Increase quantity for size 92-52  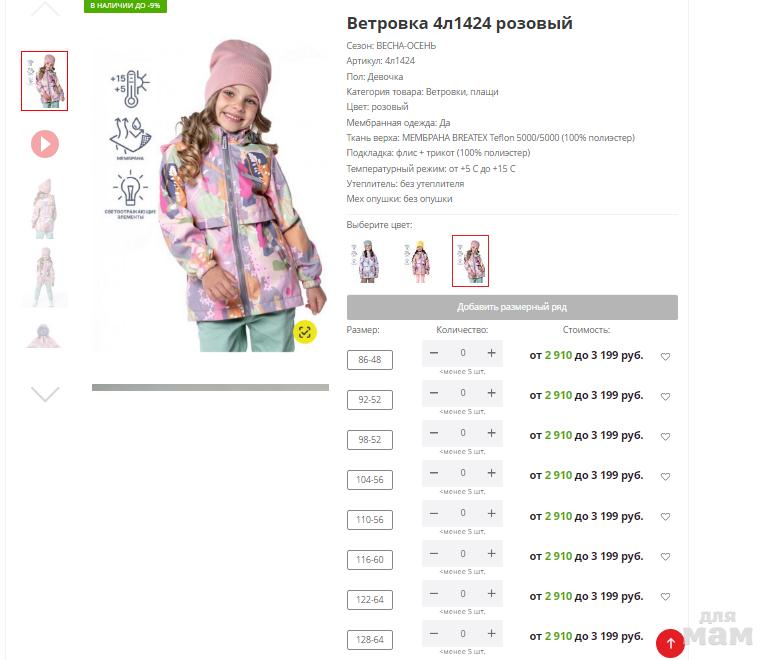coord(491,393)
